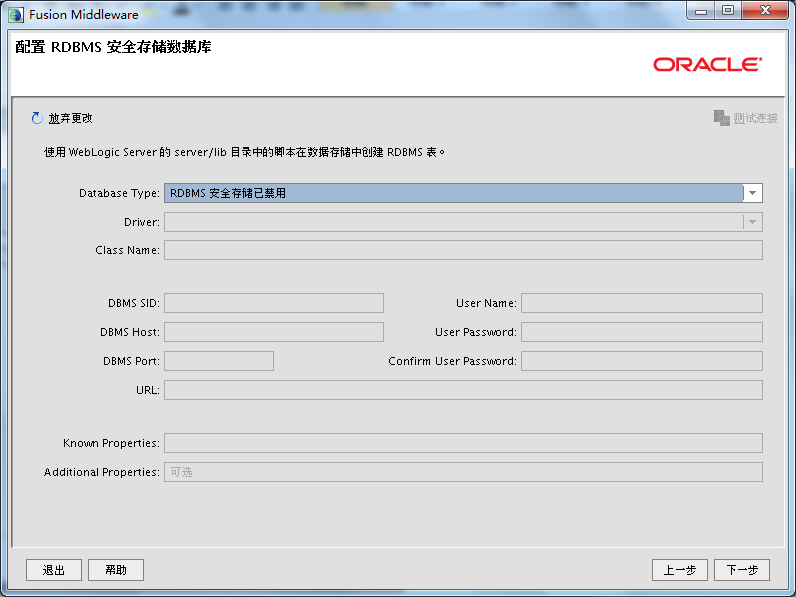796x597 pixels.
Task: Proceed with the 下一步 next button
Action: pyautogui.click(x=742, y=570)
